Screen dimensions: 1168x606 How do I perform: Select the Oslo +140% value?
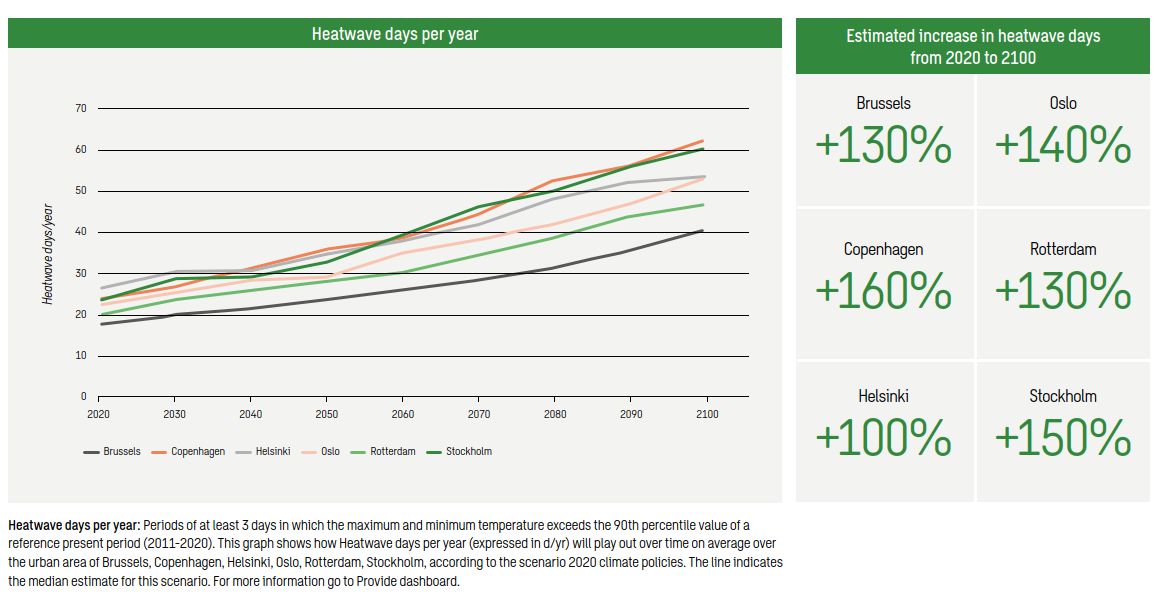[x=1063, y=147]
